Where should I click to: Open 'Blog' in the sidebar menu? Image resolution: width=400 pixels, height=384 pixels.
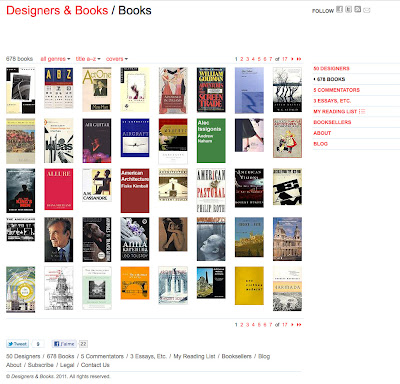(x=320, y=144)
